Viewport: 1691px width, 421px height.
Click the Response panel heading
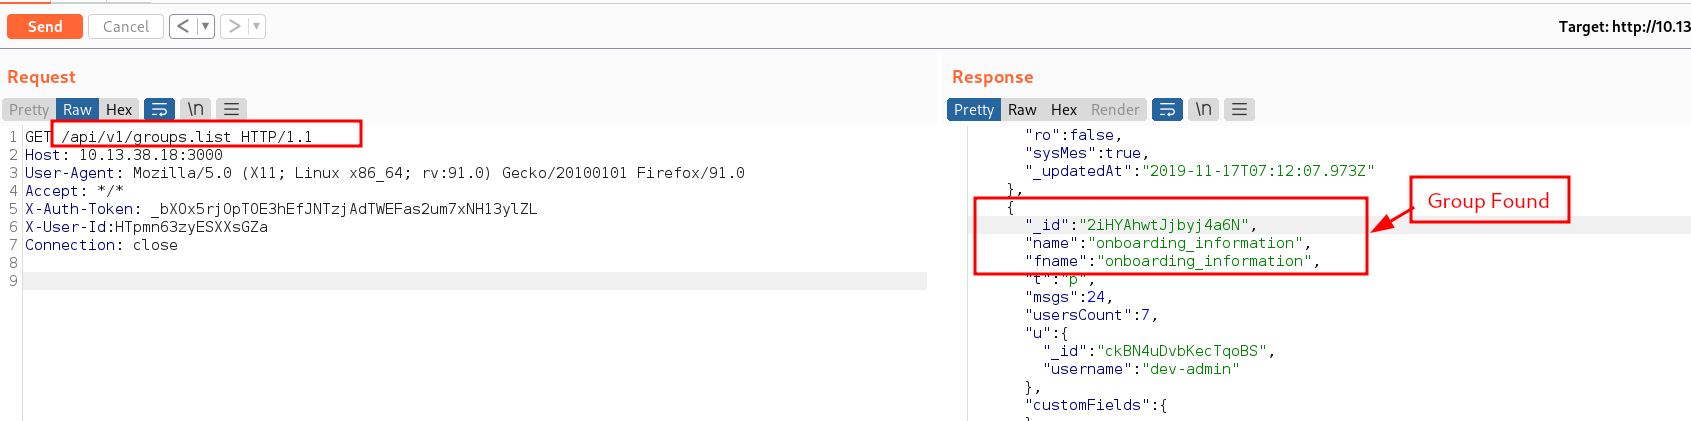click(993, 77)
